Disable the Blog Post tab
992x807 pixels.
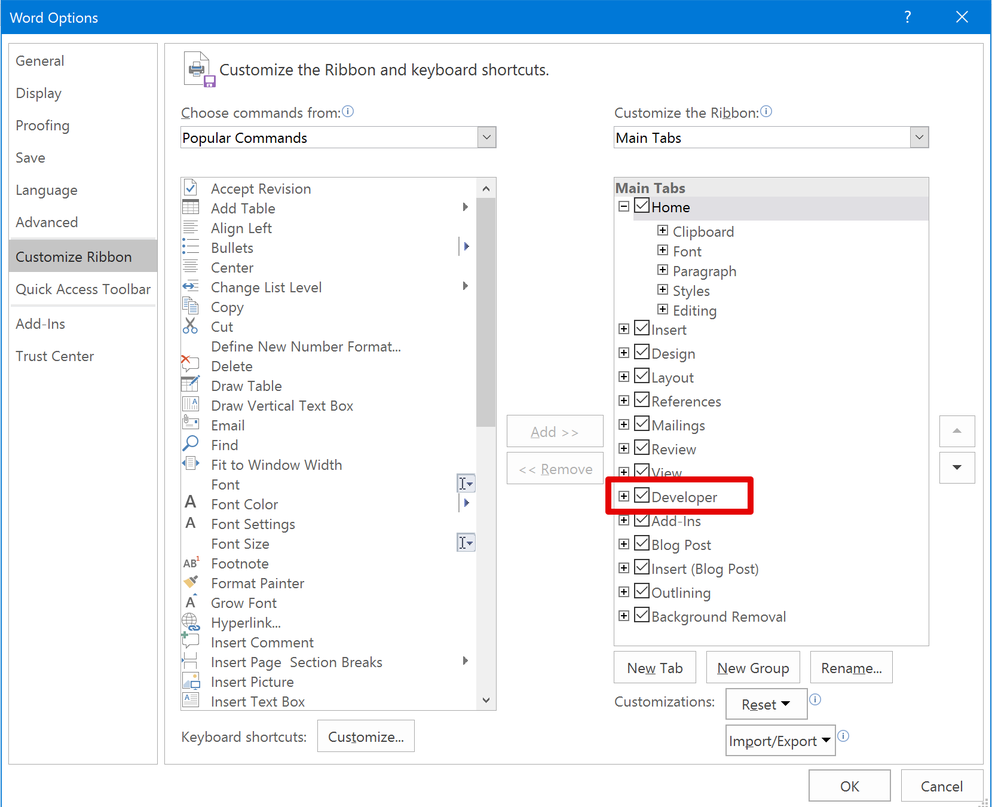tap(641, 545)
